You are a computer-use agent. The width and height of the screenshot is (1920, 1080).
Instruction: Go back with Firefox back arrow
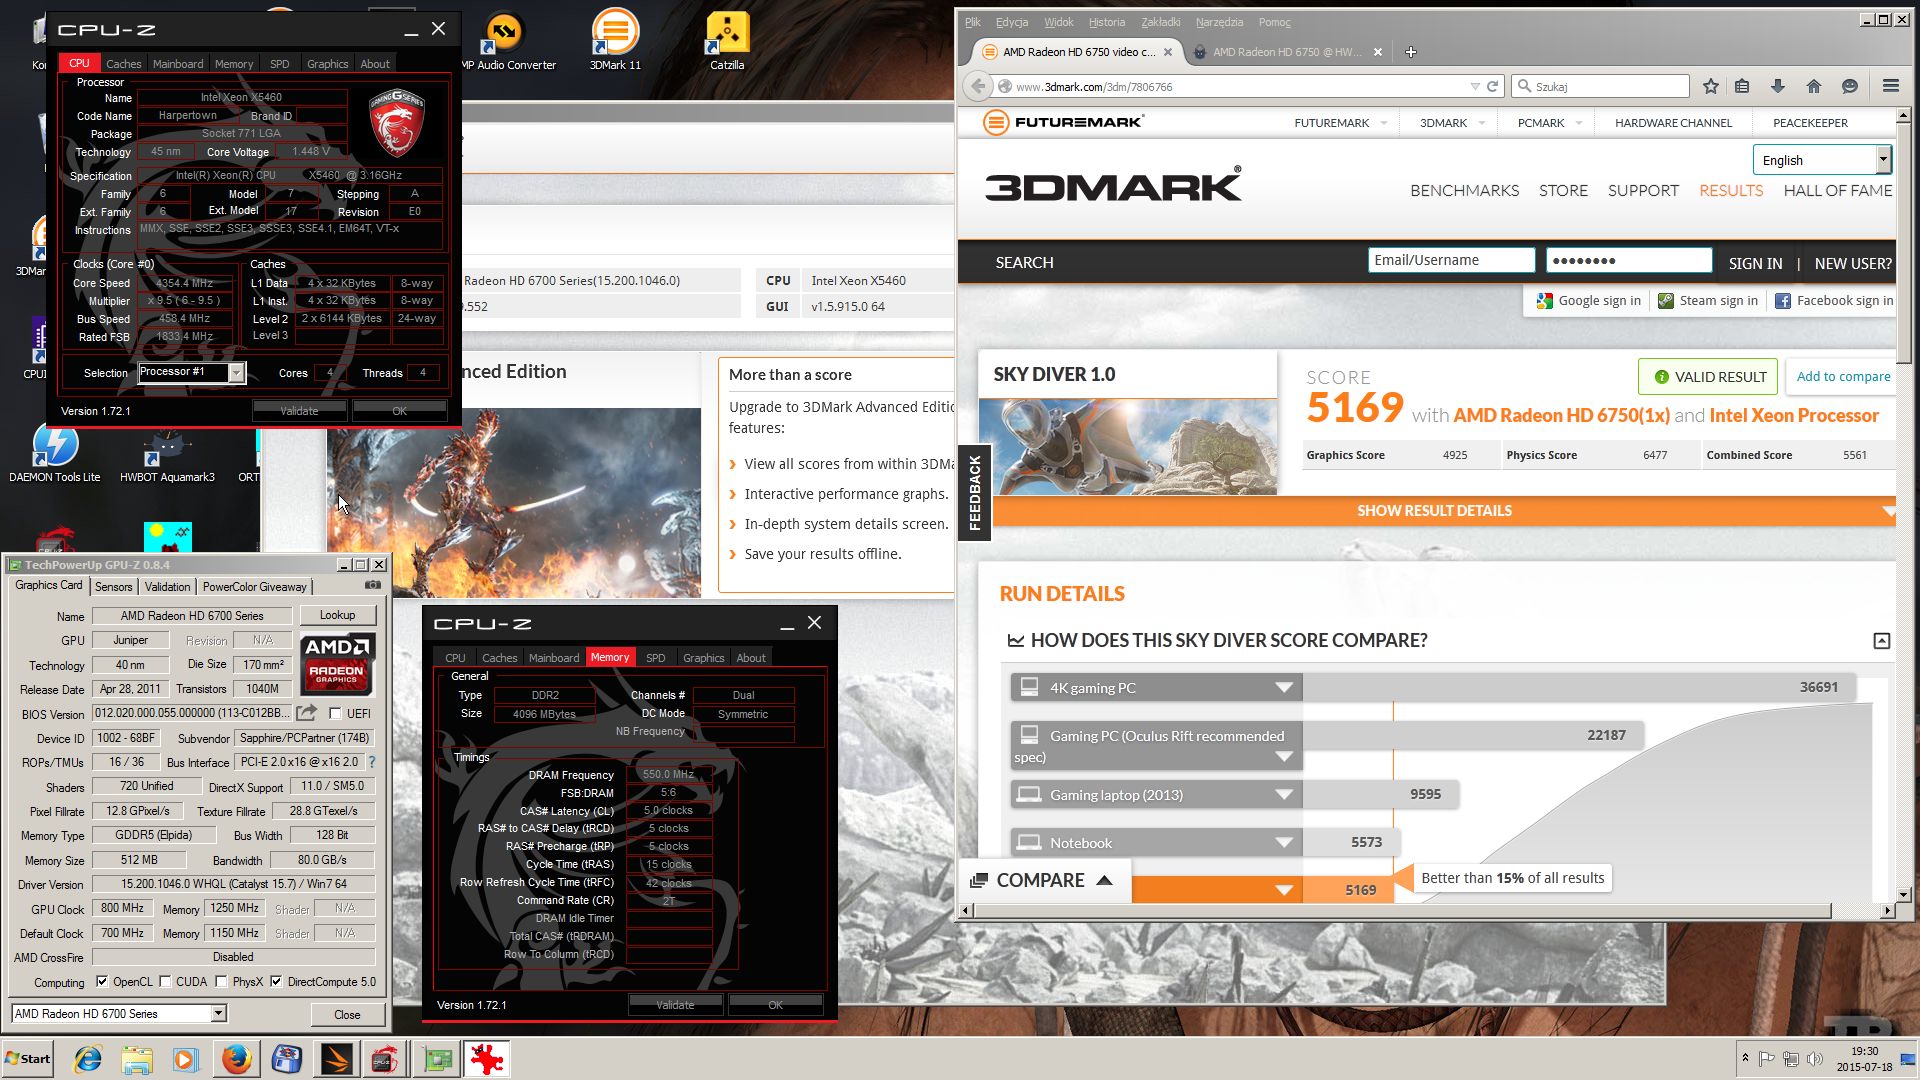click(978, 86)
